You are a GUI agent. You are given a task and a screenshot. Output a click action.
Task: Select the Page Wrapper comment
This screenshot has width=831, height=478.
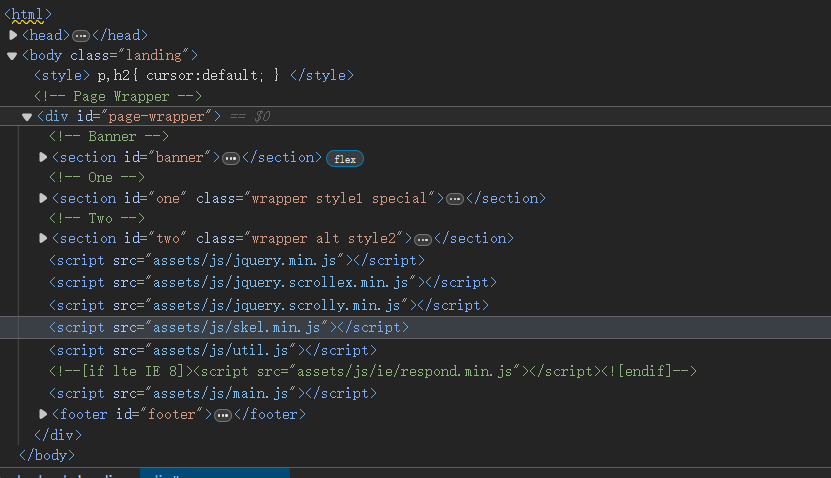(118, 96)
